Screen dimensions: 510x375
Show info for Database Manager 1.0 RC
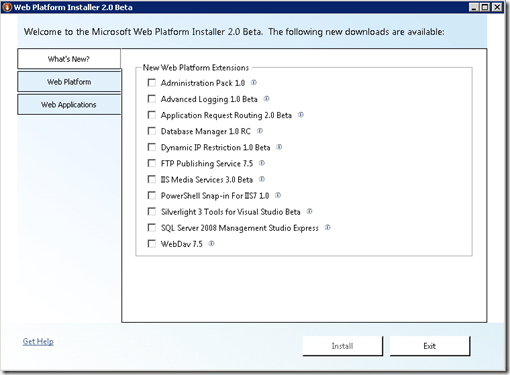[x=260, y=131]
